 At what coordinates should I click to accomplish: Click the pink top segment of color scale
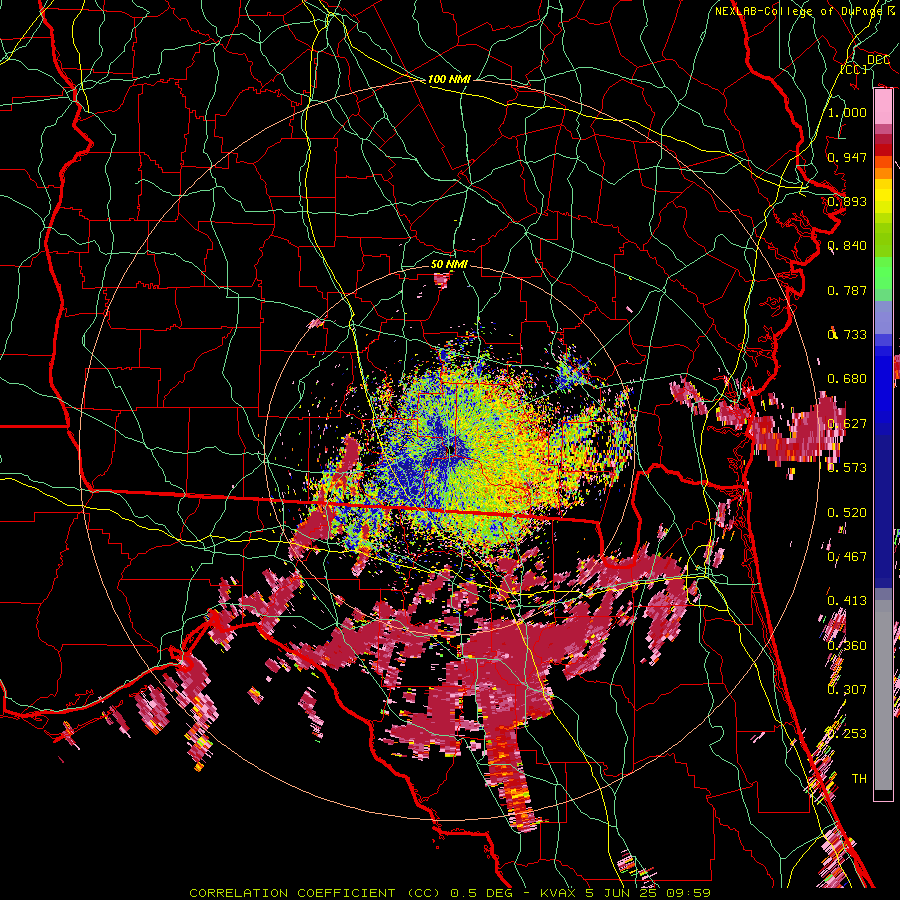coord(883,107)
